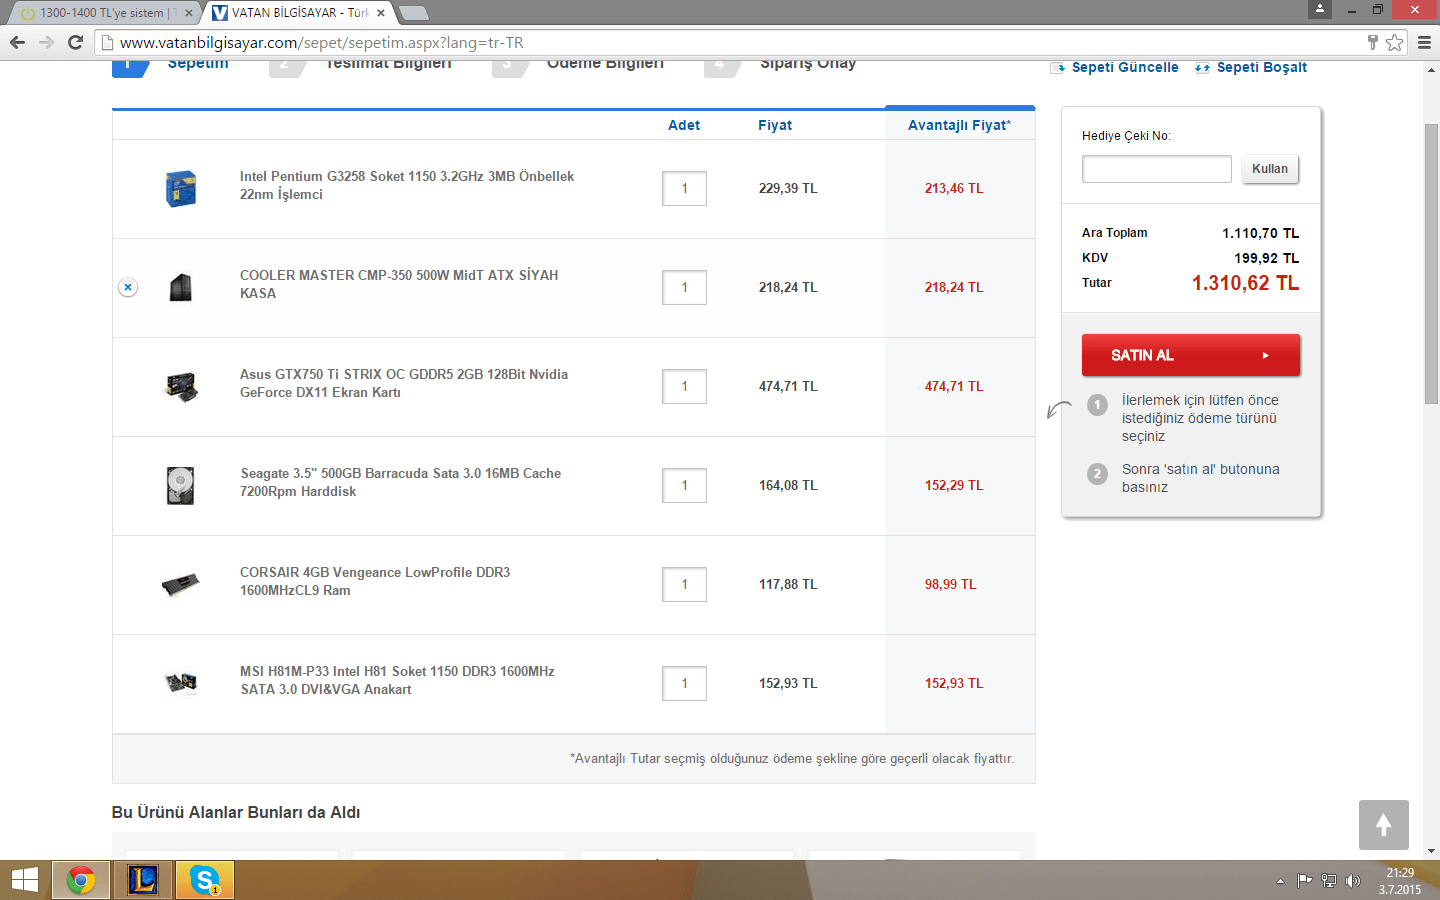Click the Fiyat column header
1440x900 pixels.
[775, 125]
